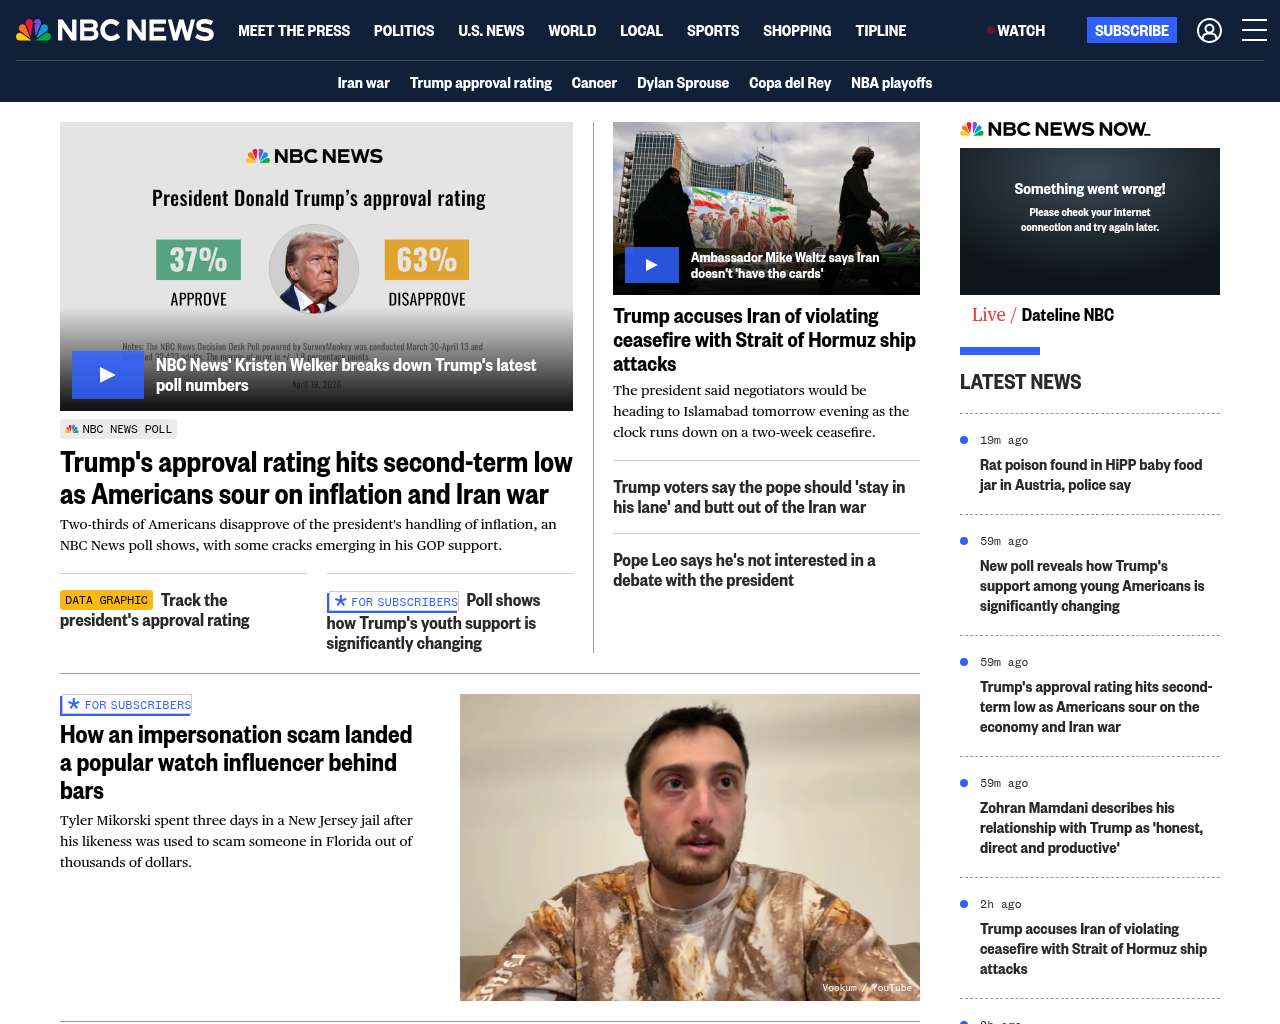Open the Tipline page

click(x=881, y=31)
